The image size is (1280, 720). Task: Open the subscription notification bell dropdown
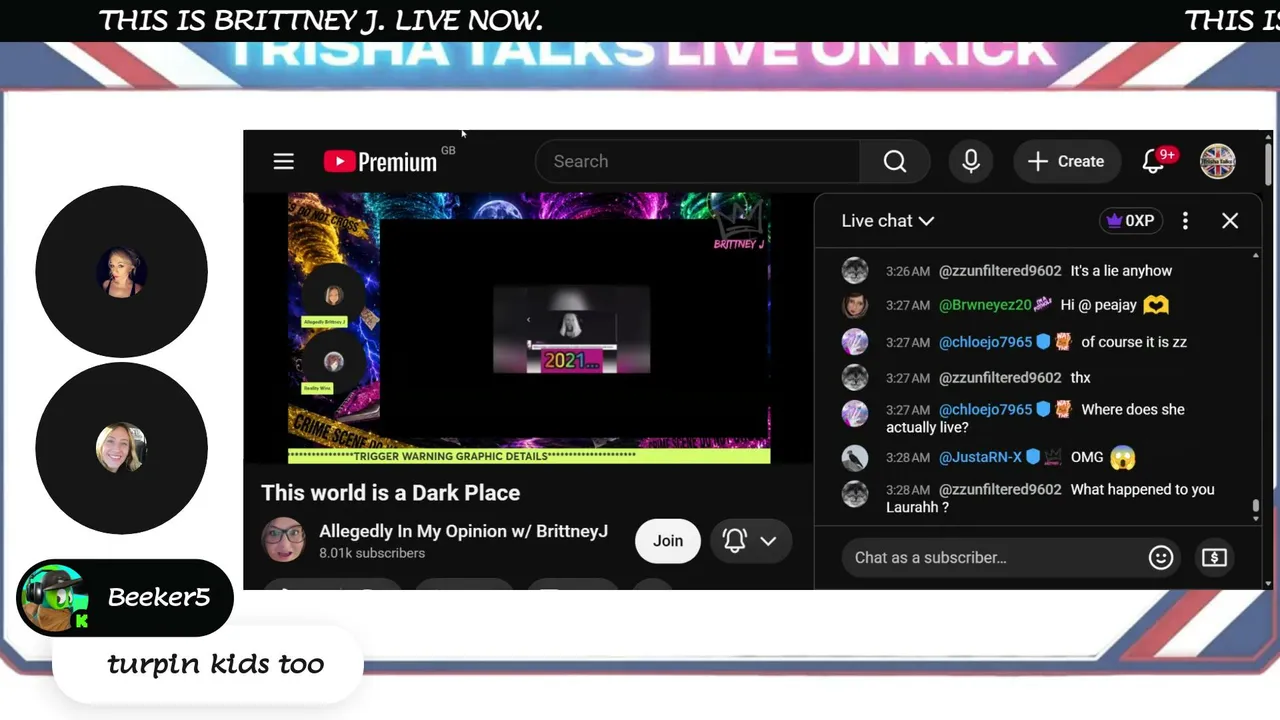750,541
